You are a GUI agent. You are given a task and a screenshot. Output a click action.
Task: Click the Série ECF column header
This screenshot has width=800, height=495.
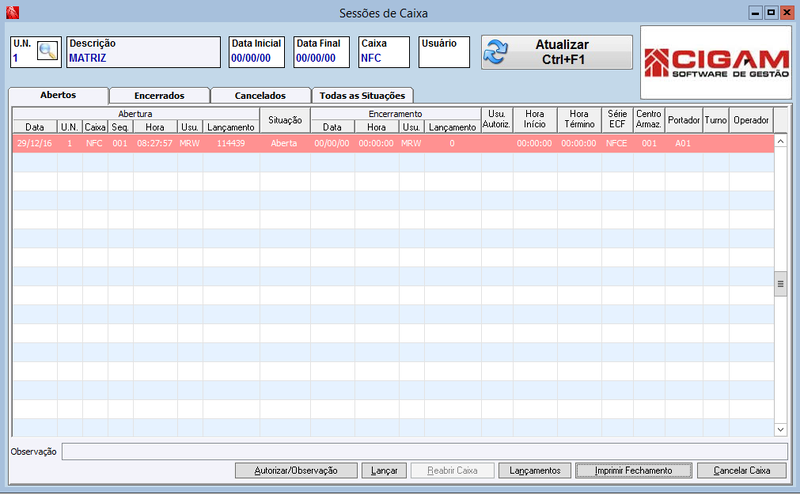point(617,120)
